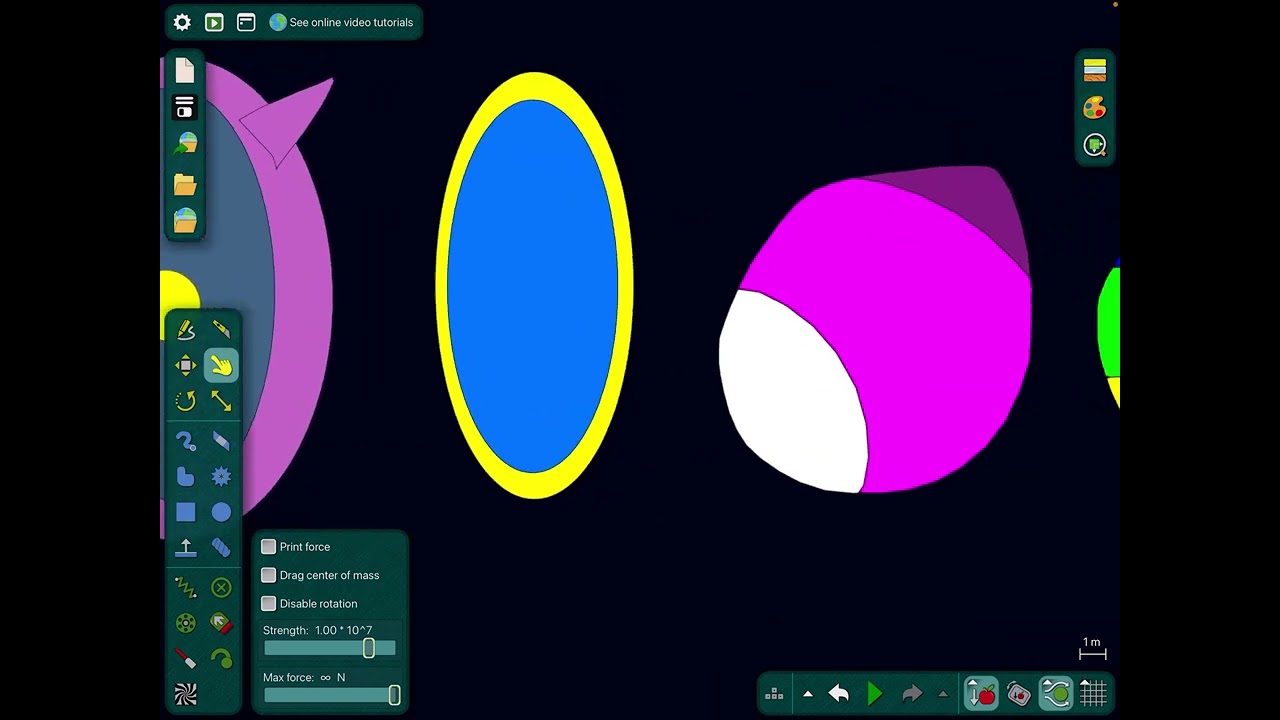Open the See online video tutorials link
1280x720 pixels.
coord(341,22)
